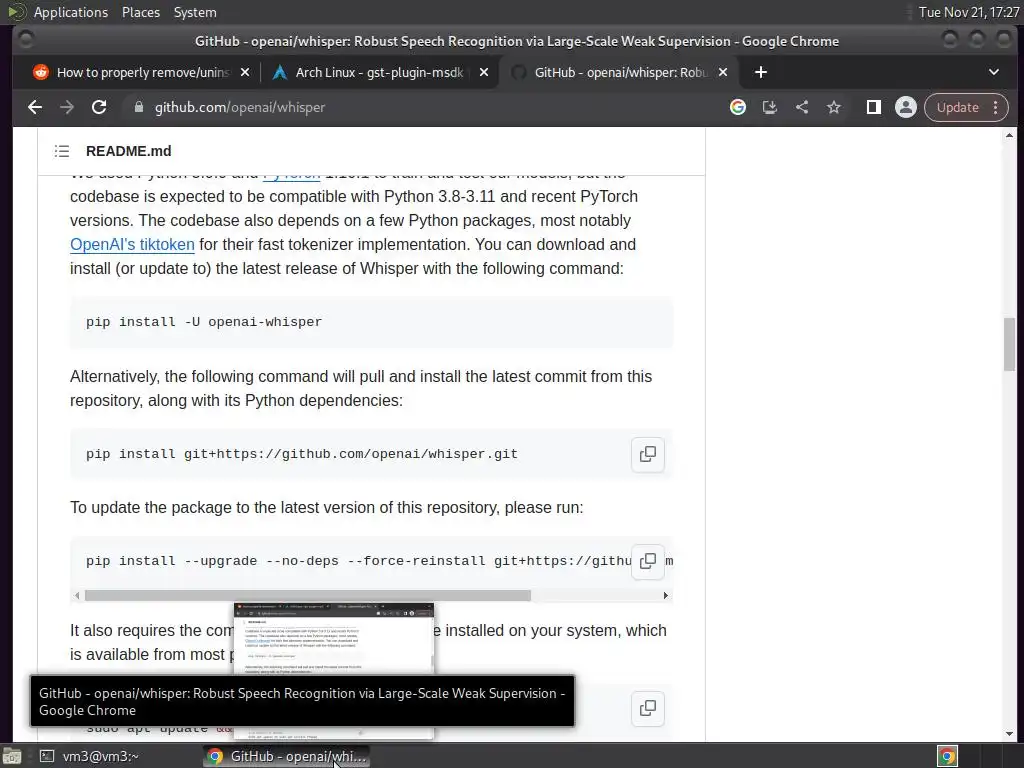Close the GitHub openai/whisper tab
Screen dimensions: 1024x768
[x=723, y=72]
